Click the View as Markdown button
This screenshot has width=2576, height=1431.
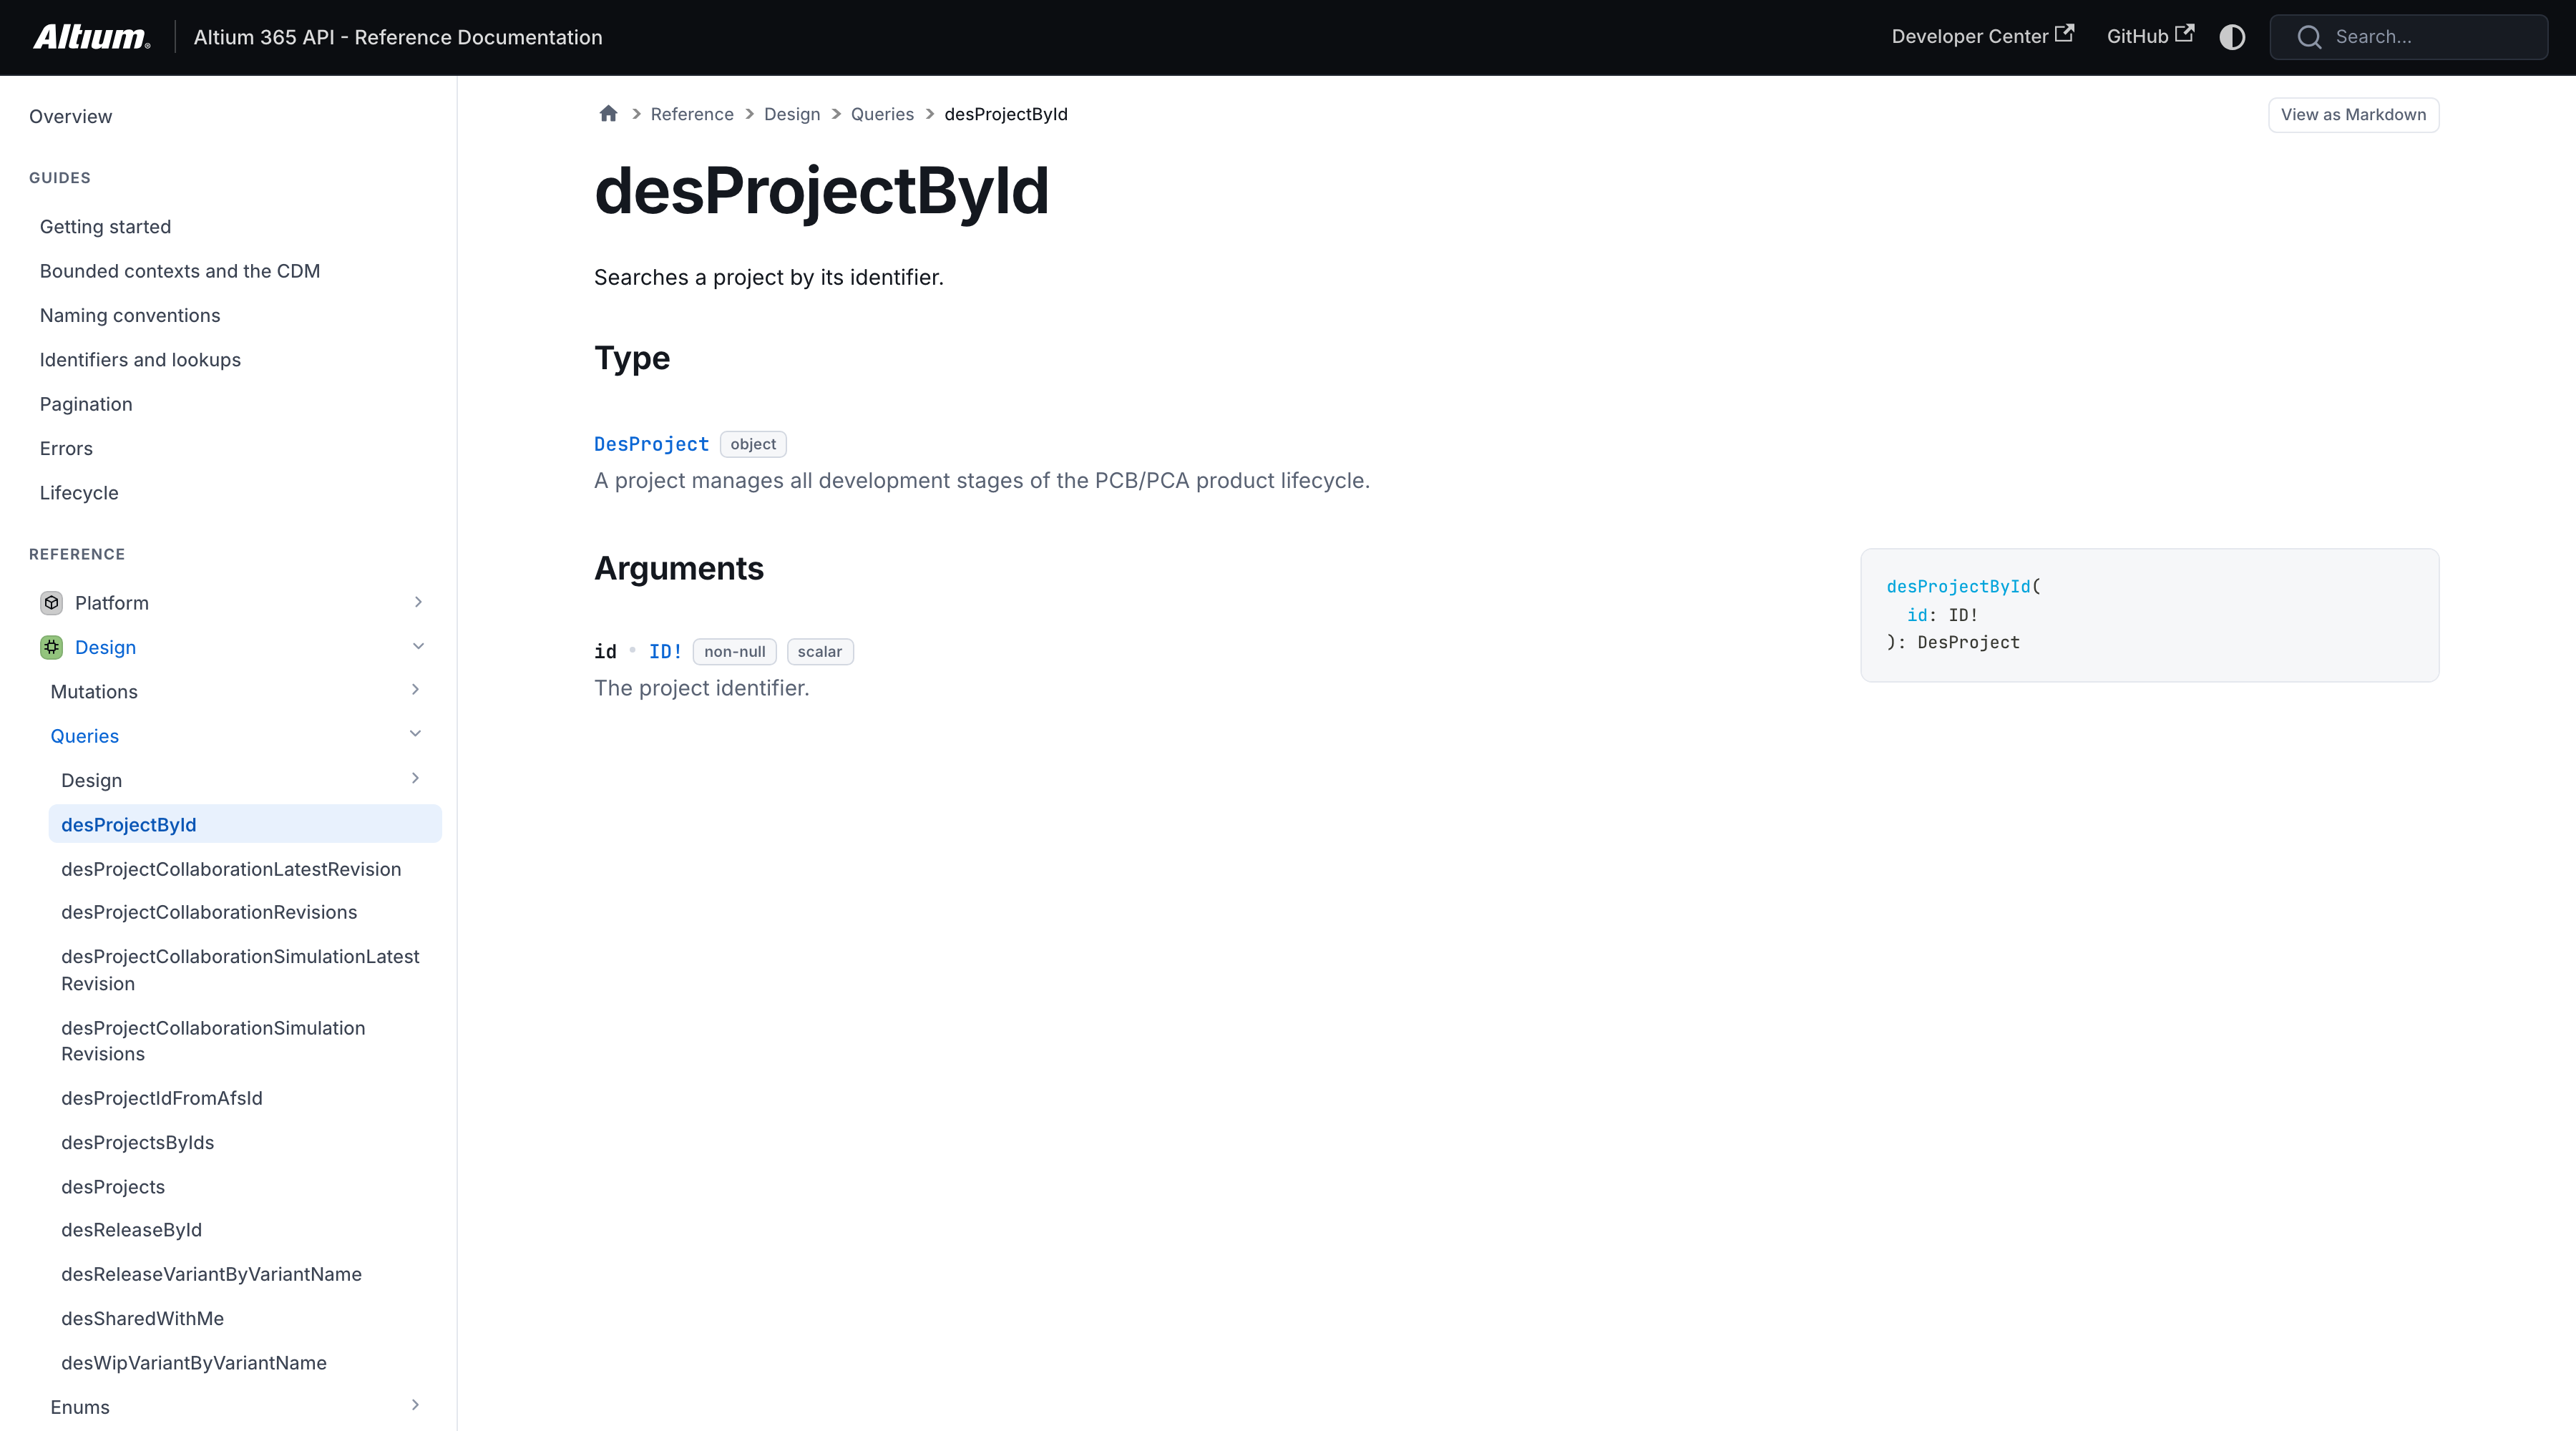[2353, 114]
